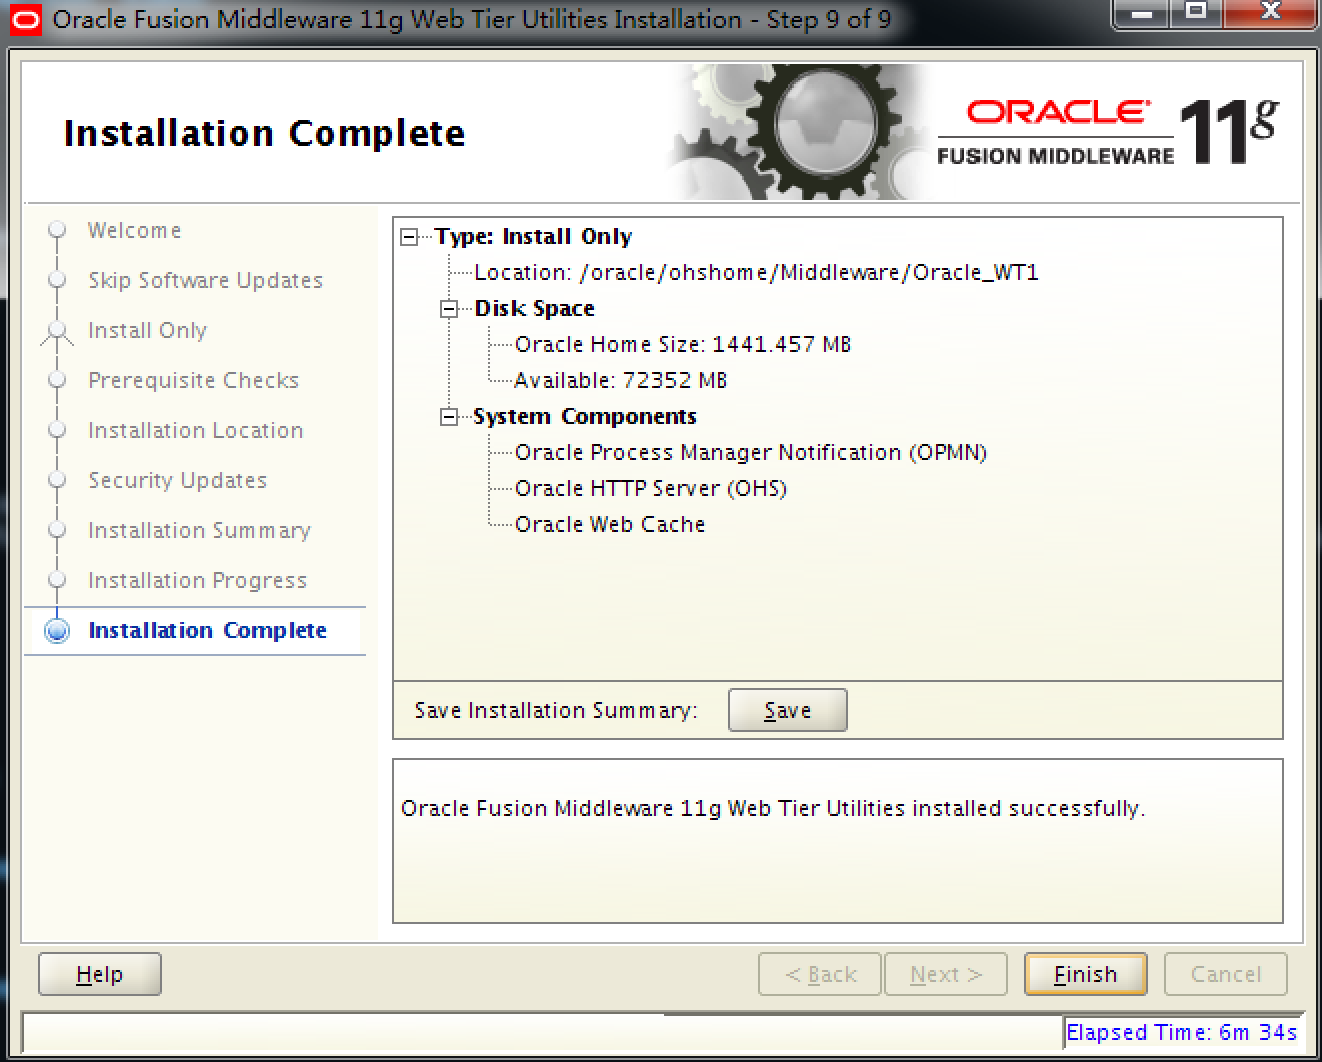Screen dimensions: 1322x1062
Task: Click the Installation Complete heading
Action: click(264, 133)
